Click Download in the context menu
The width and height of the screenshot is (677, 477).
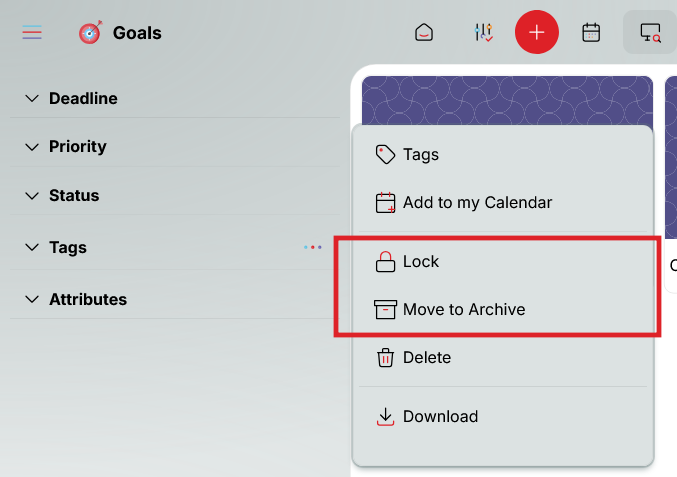tap(440, 416)
